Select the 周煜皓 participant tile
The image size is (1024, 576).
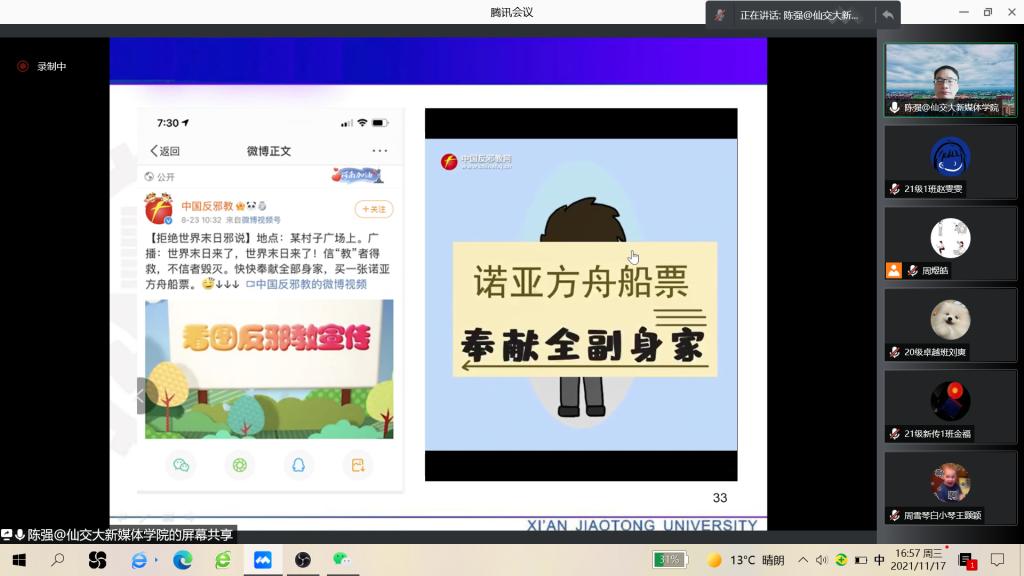click(x=949, y=248)
